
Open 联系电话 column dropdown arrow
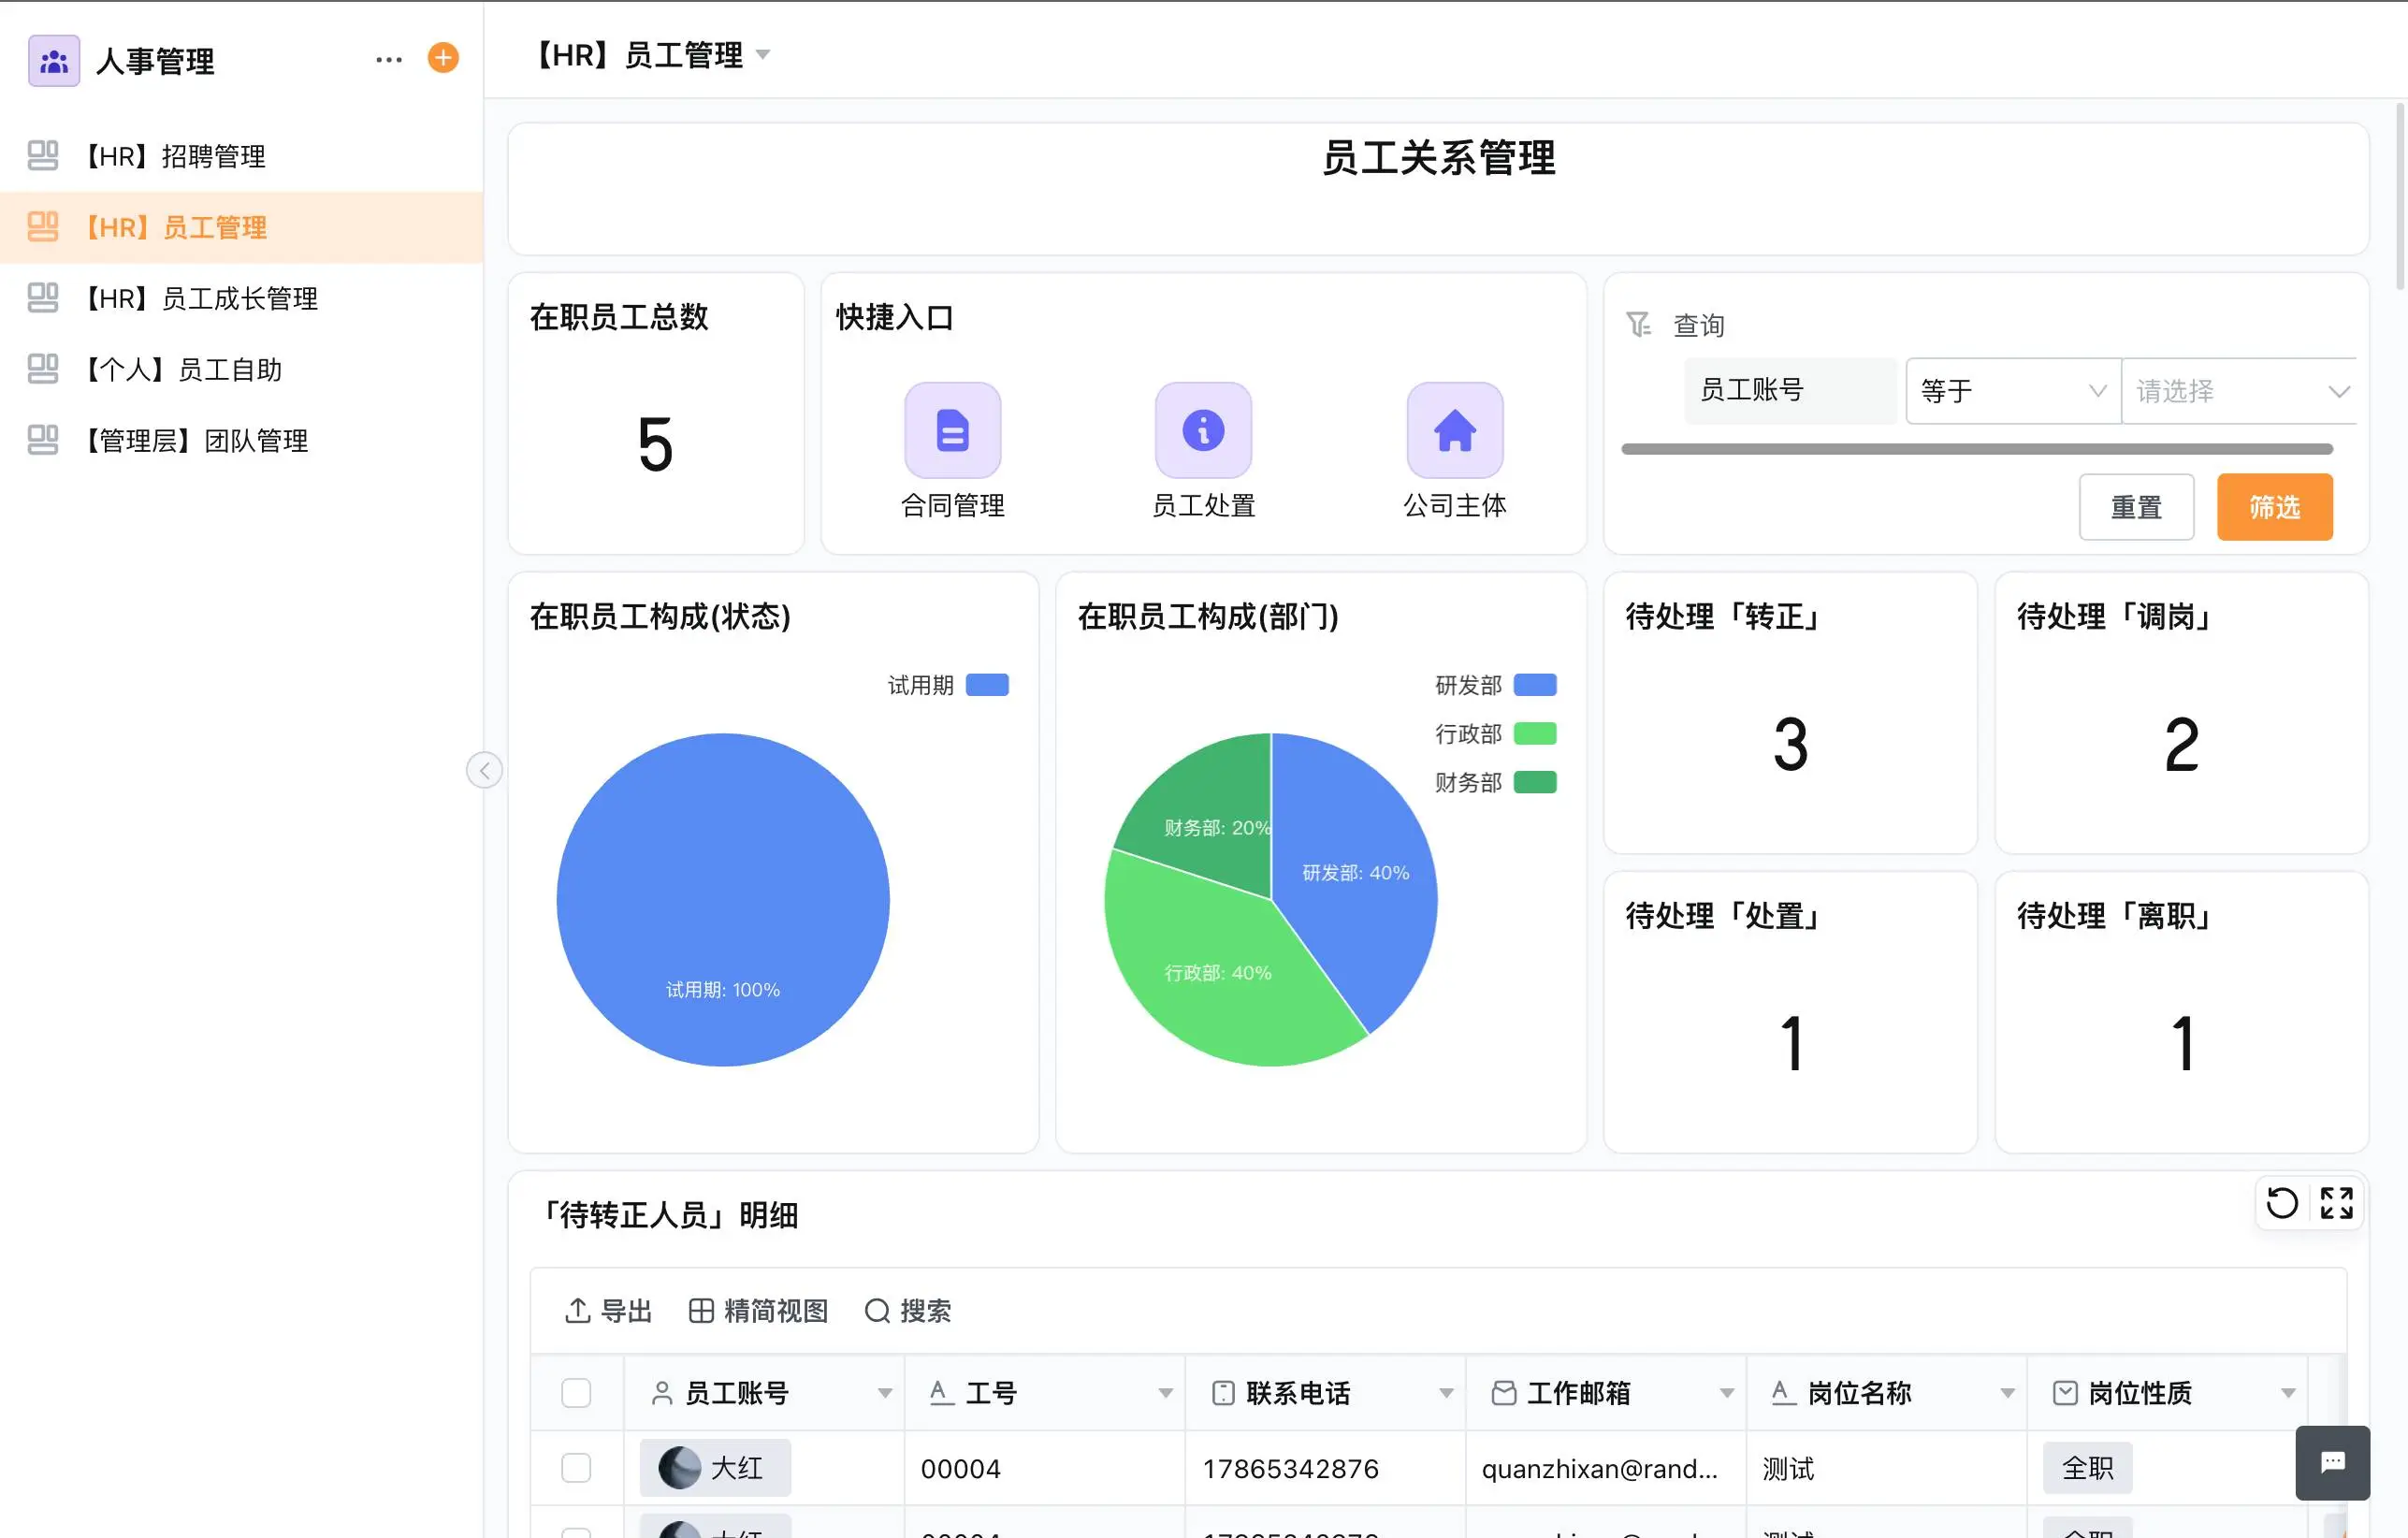pyautogui.click(x=1446, y=1393)
